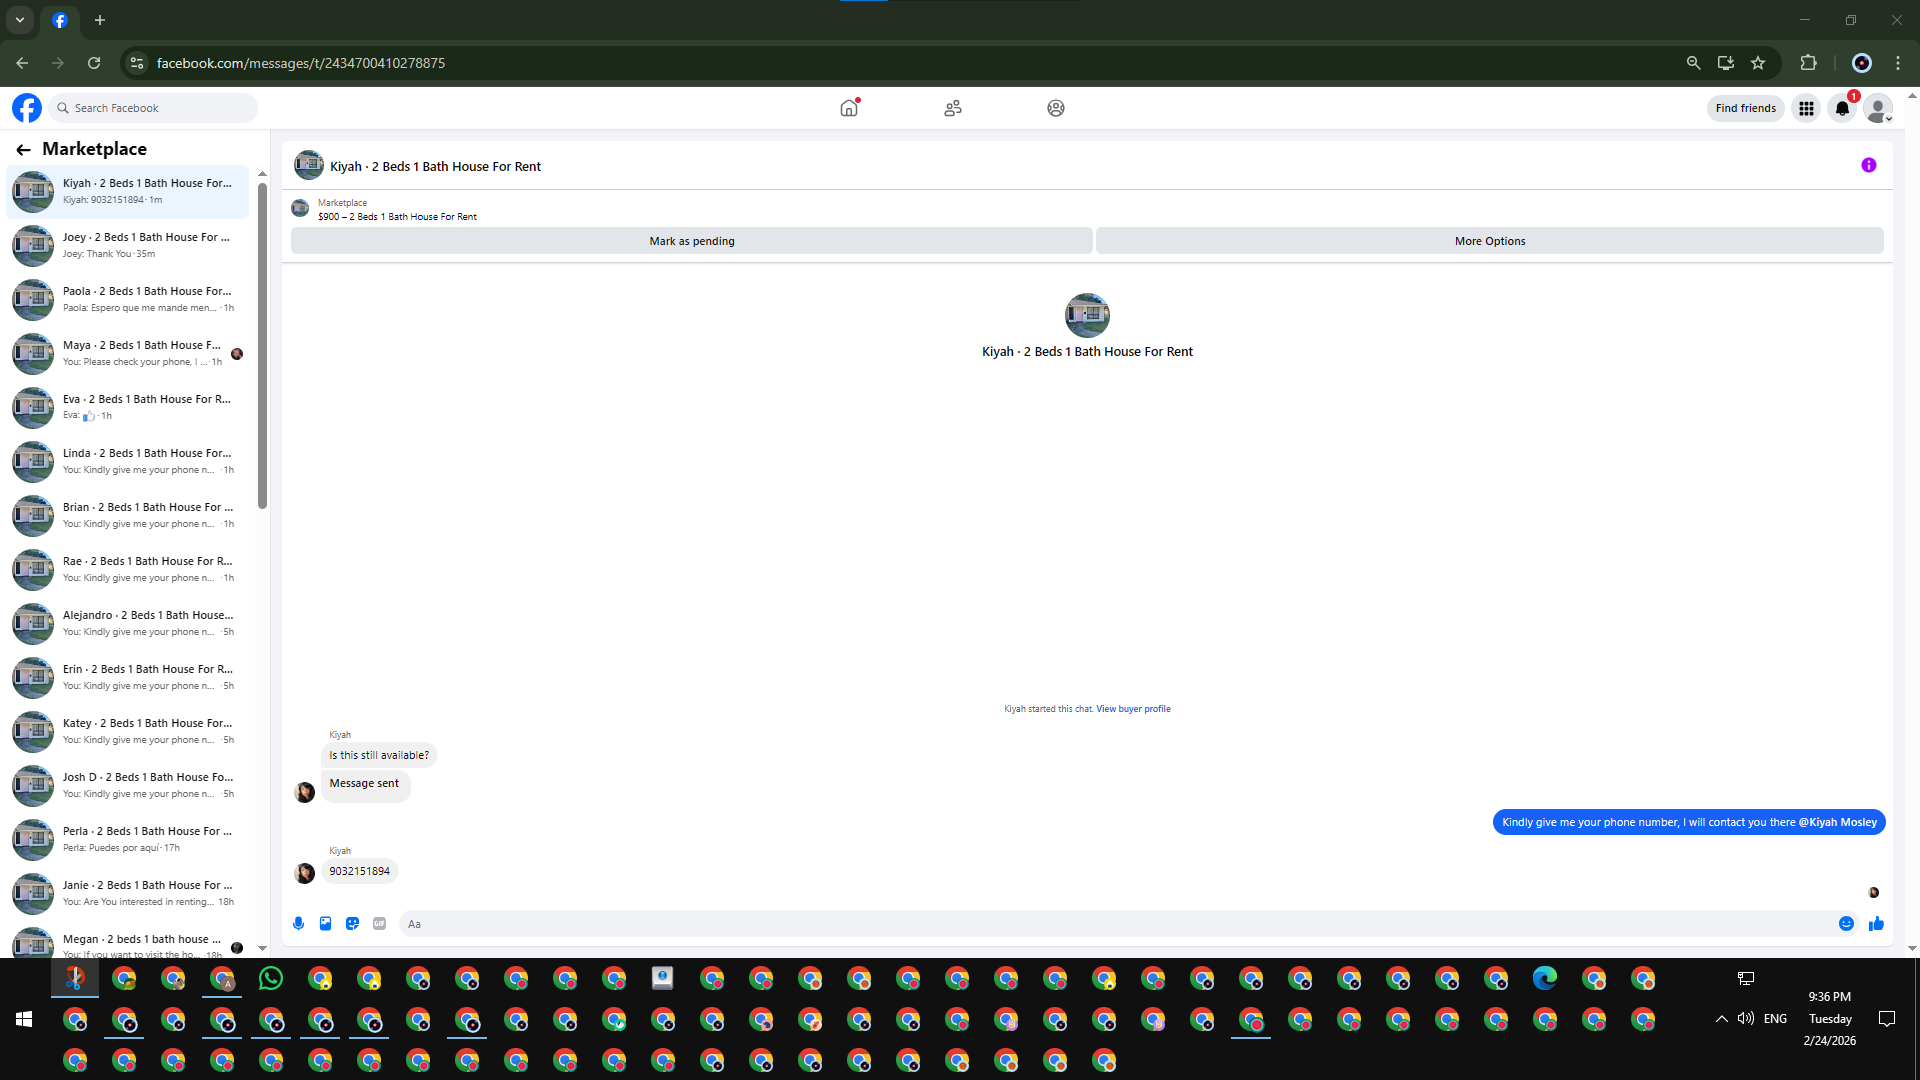Open the Friends tab
Image resolution: width=1920 pixels, height=1080 pixels.
tap(952, 108)
